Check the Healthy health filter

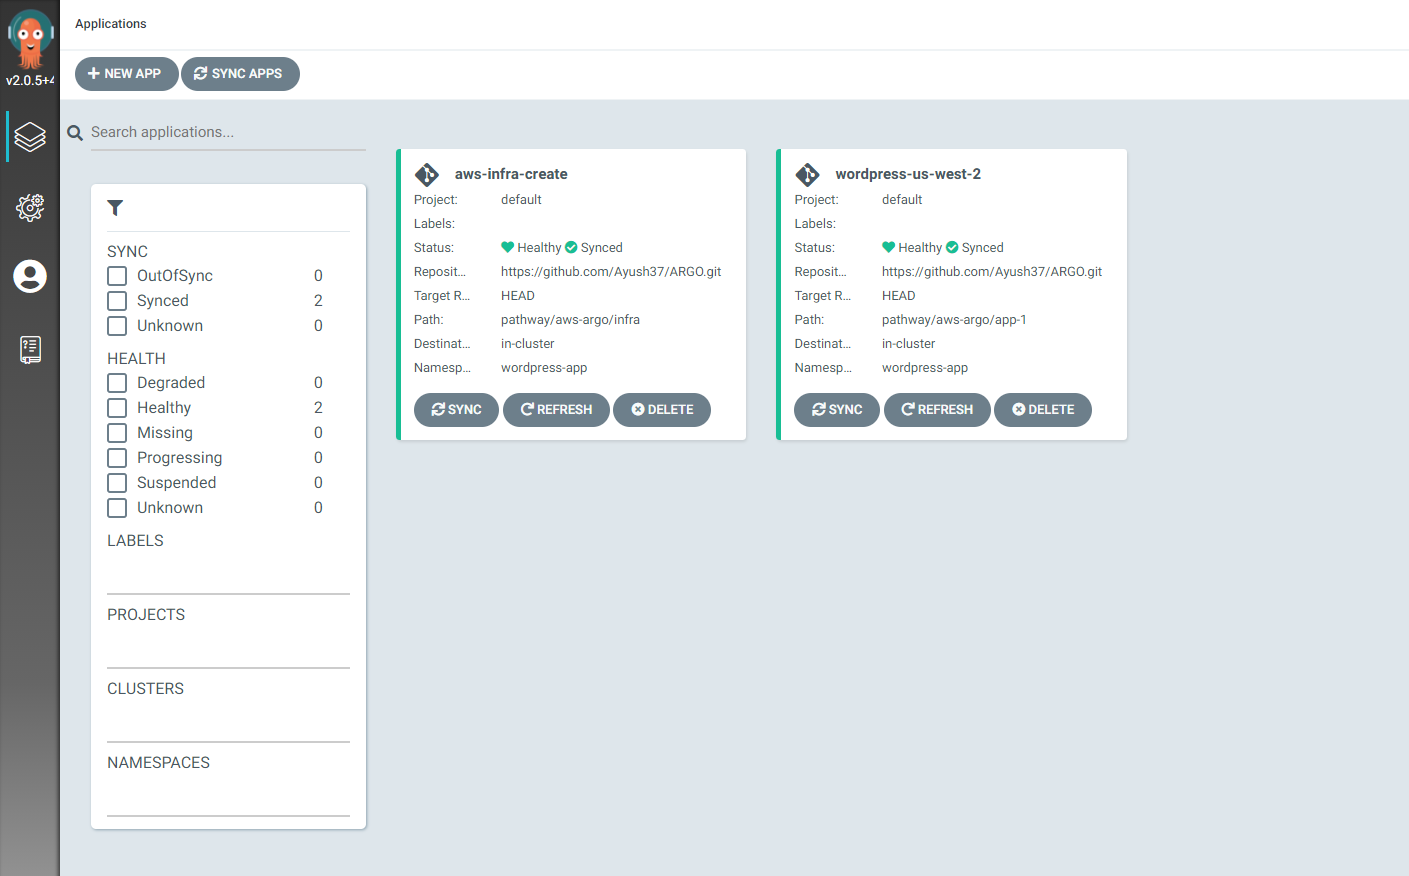(116, 407)
